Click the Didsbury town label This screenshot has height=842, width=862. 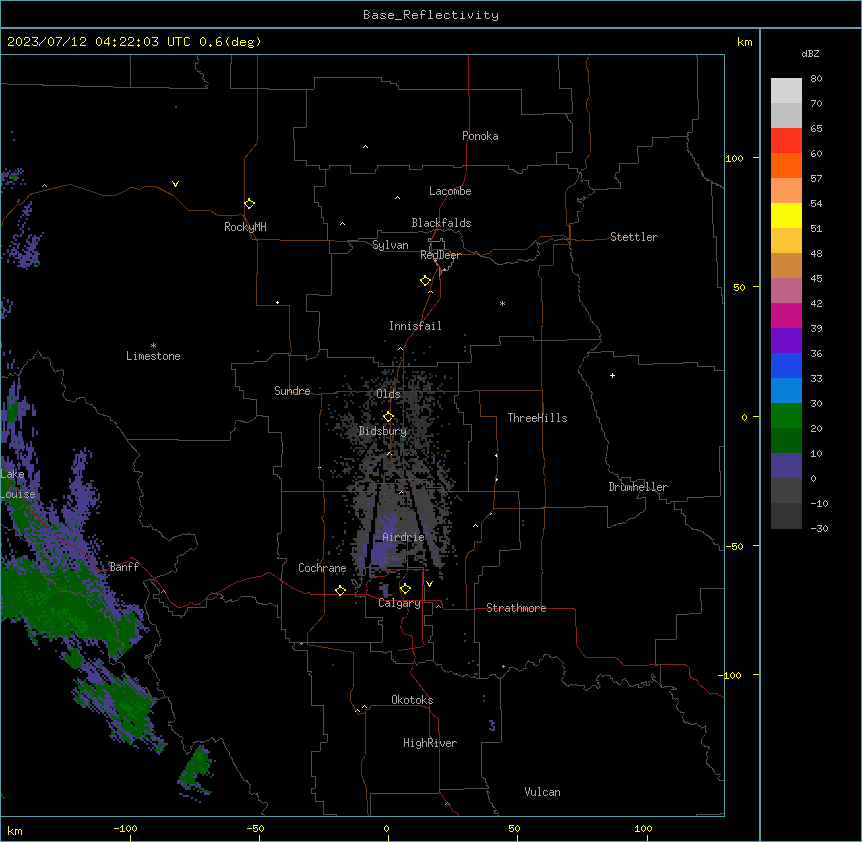click(x=383, y=431)
